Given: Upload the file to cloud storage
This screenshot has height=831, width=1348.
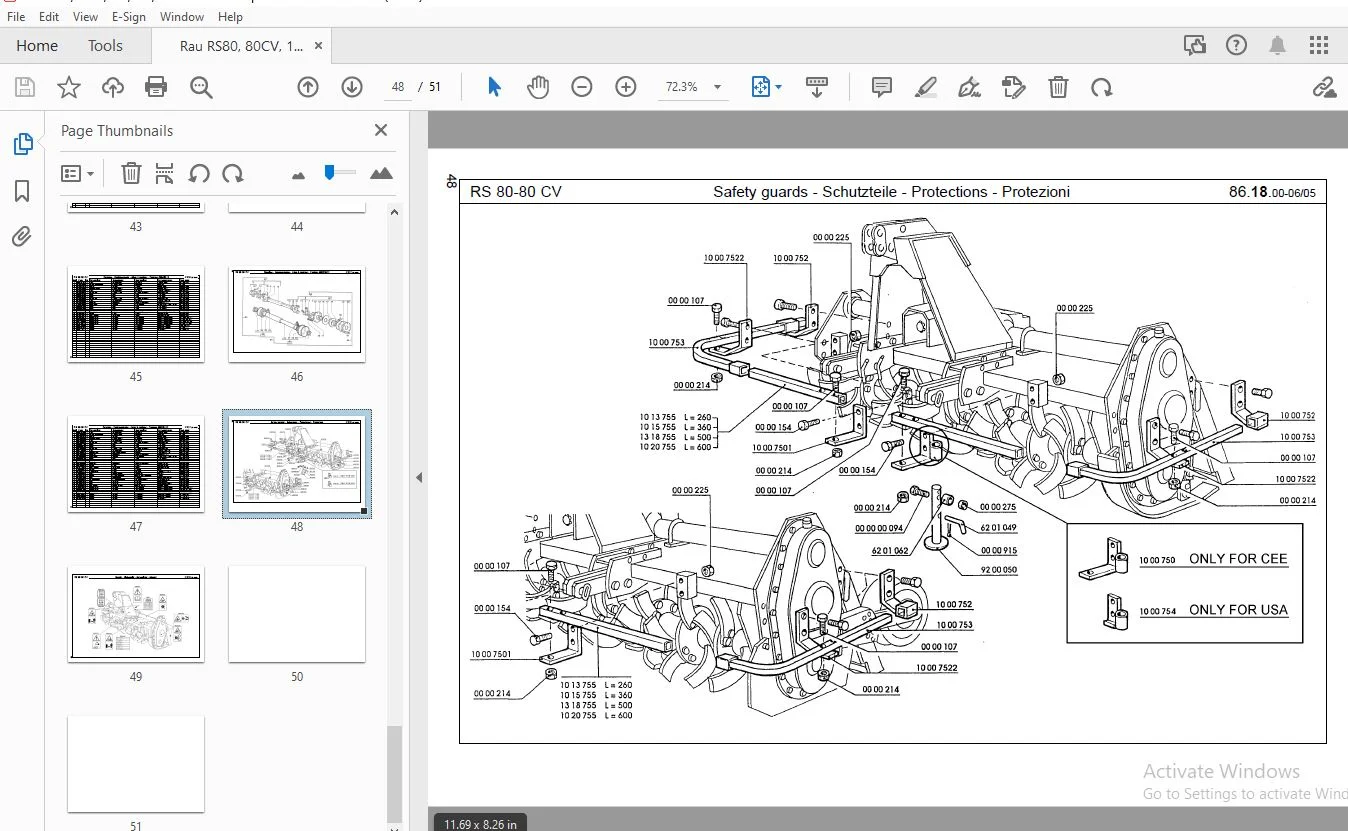Looking at the screenshot, I should click(x=113, y=87).
